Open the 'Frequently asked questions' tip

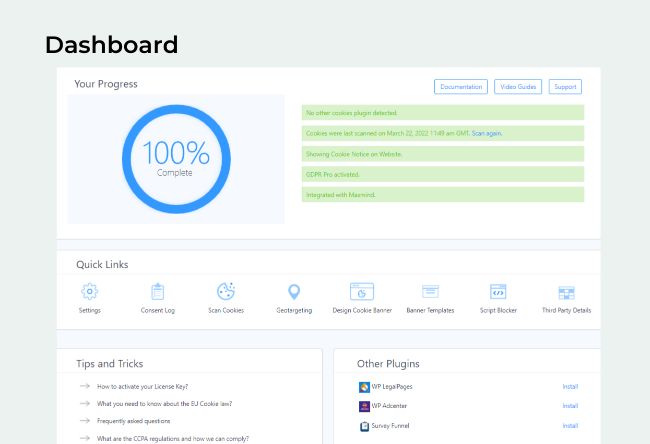pyautogui.click(x=133, y=421)
